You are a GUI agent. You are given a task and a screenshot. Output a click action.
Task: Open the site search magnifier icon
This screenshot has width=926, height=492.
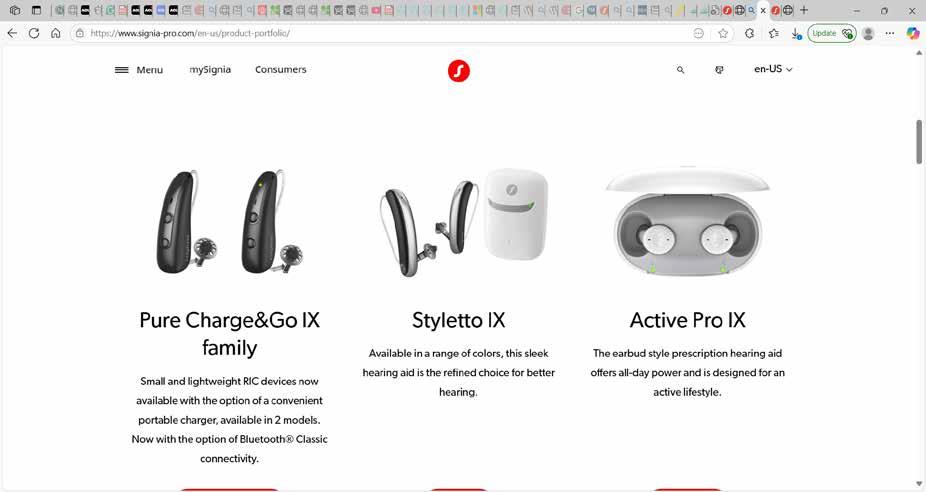(x=680, y=70)
